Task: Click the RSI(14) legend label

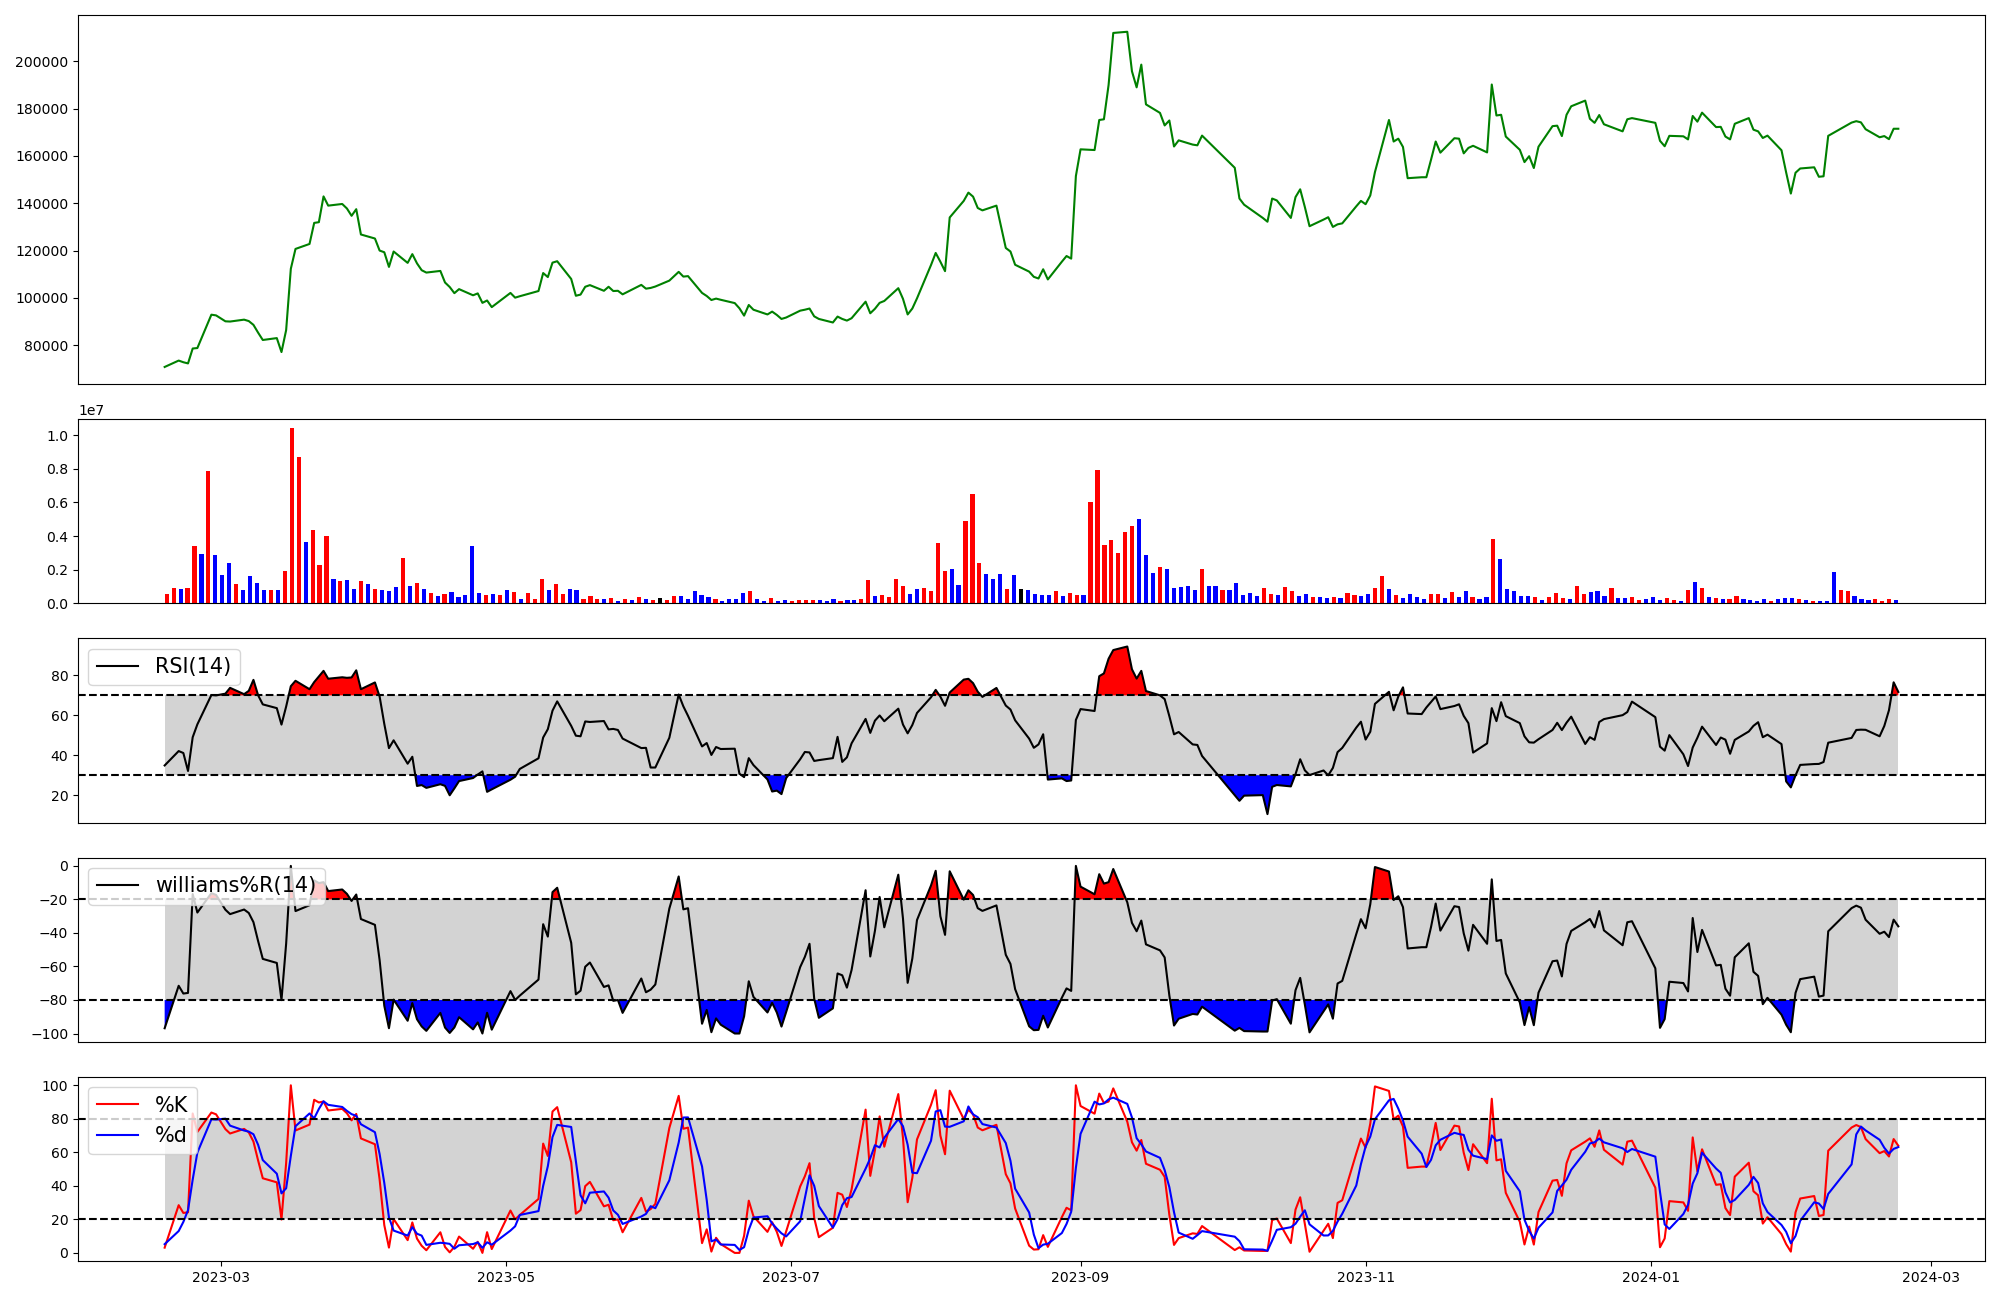Action: click(x=192, y=666)
